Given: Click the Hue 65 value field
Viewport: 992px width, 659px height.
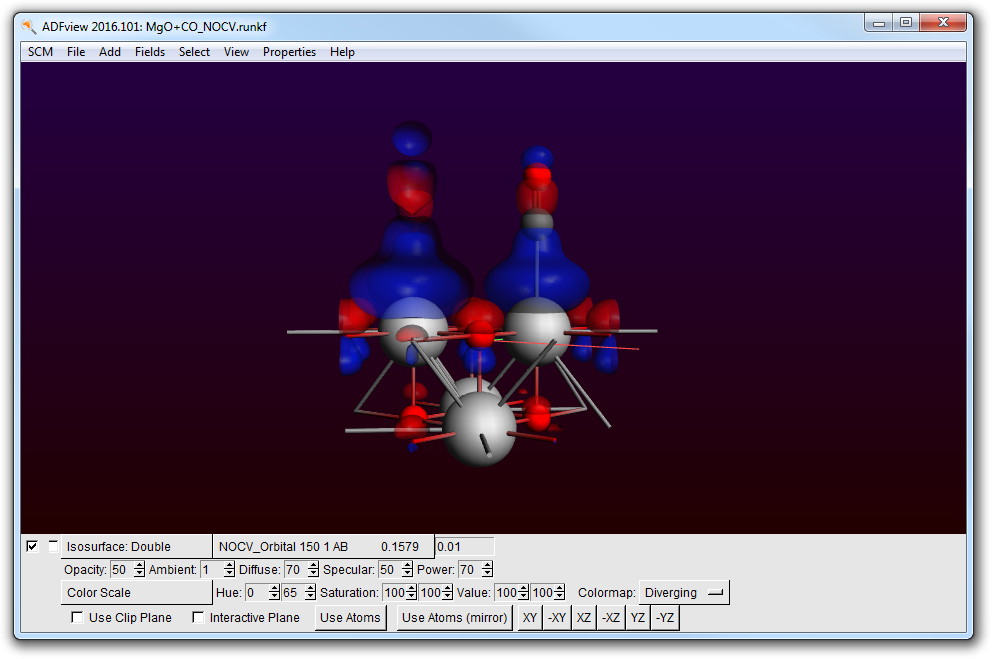Looking at the screenshot, I should [292, 593].
